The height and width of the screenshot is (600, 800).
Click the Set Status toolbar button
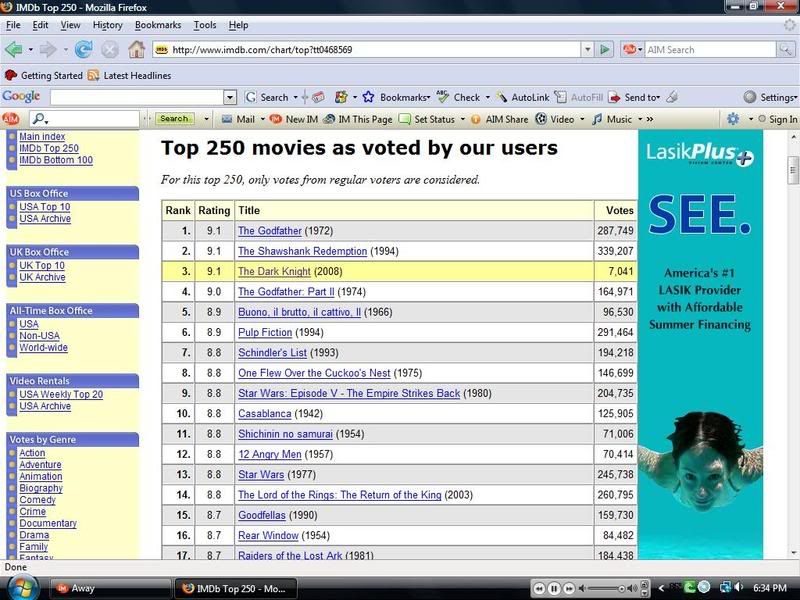click(427, 119)
